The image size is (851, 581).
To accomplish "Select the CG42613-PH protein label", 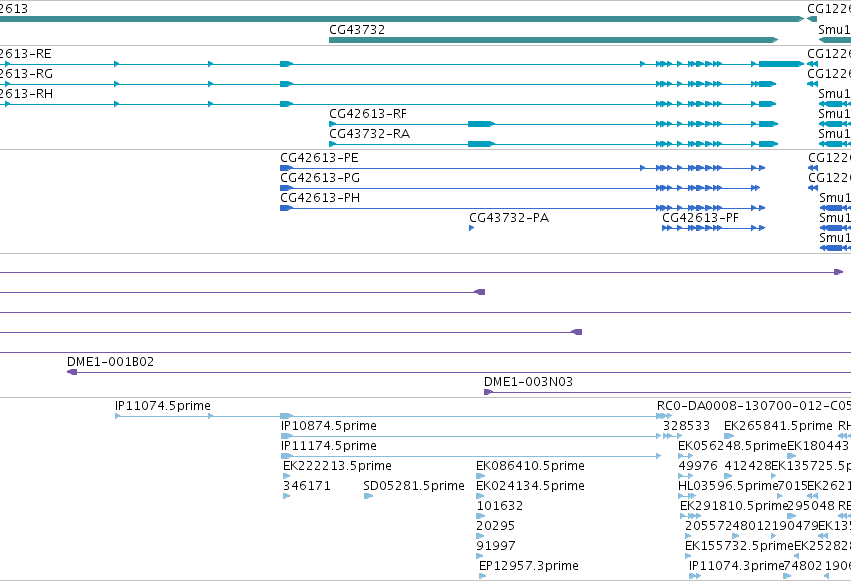I will 320,198.
